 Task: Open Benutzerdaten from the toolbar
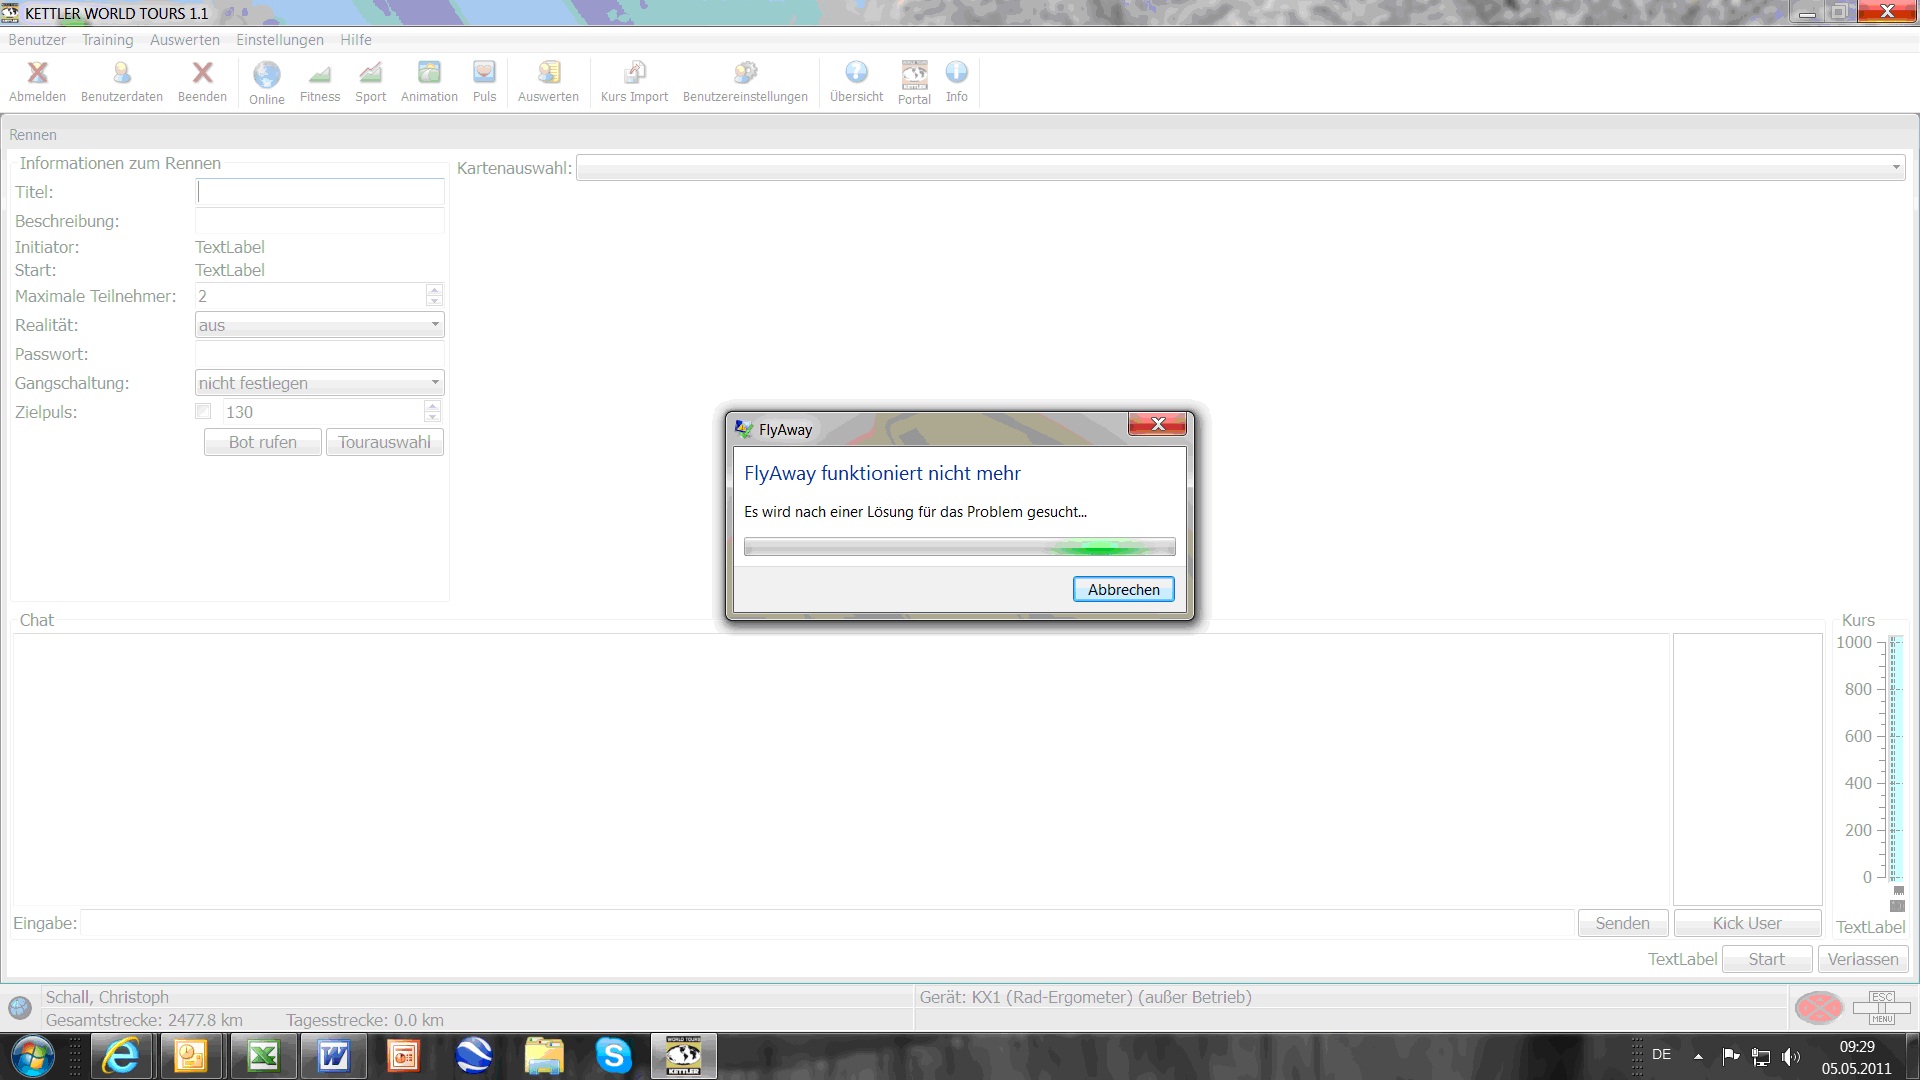[x=121, y=81]
